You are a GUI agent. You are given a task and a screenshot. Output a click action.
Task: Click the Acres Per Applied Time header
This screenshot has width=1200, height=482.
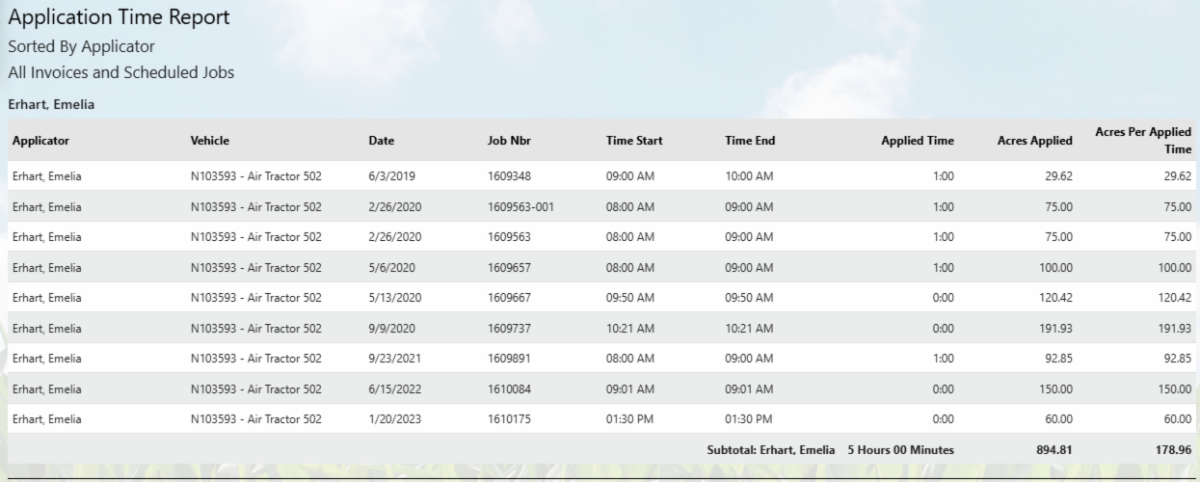(x=1144, y=141)
